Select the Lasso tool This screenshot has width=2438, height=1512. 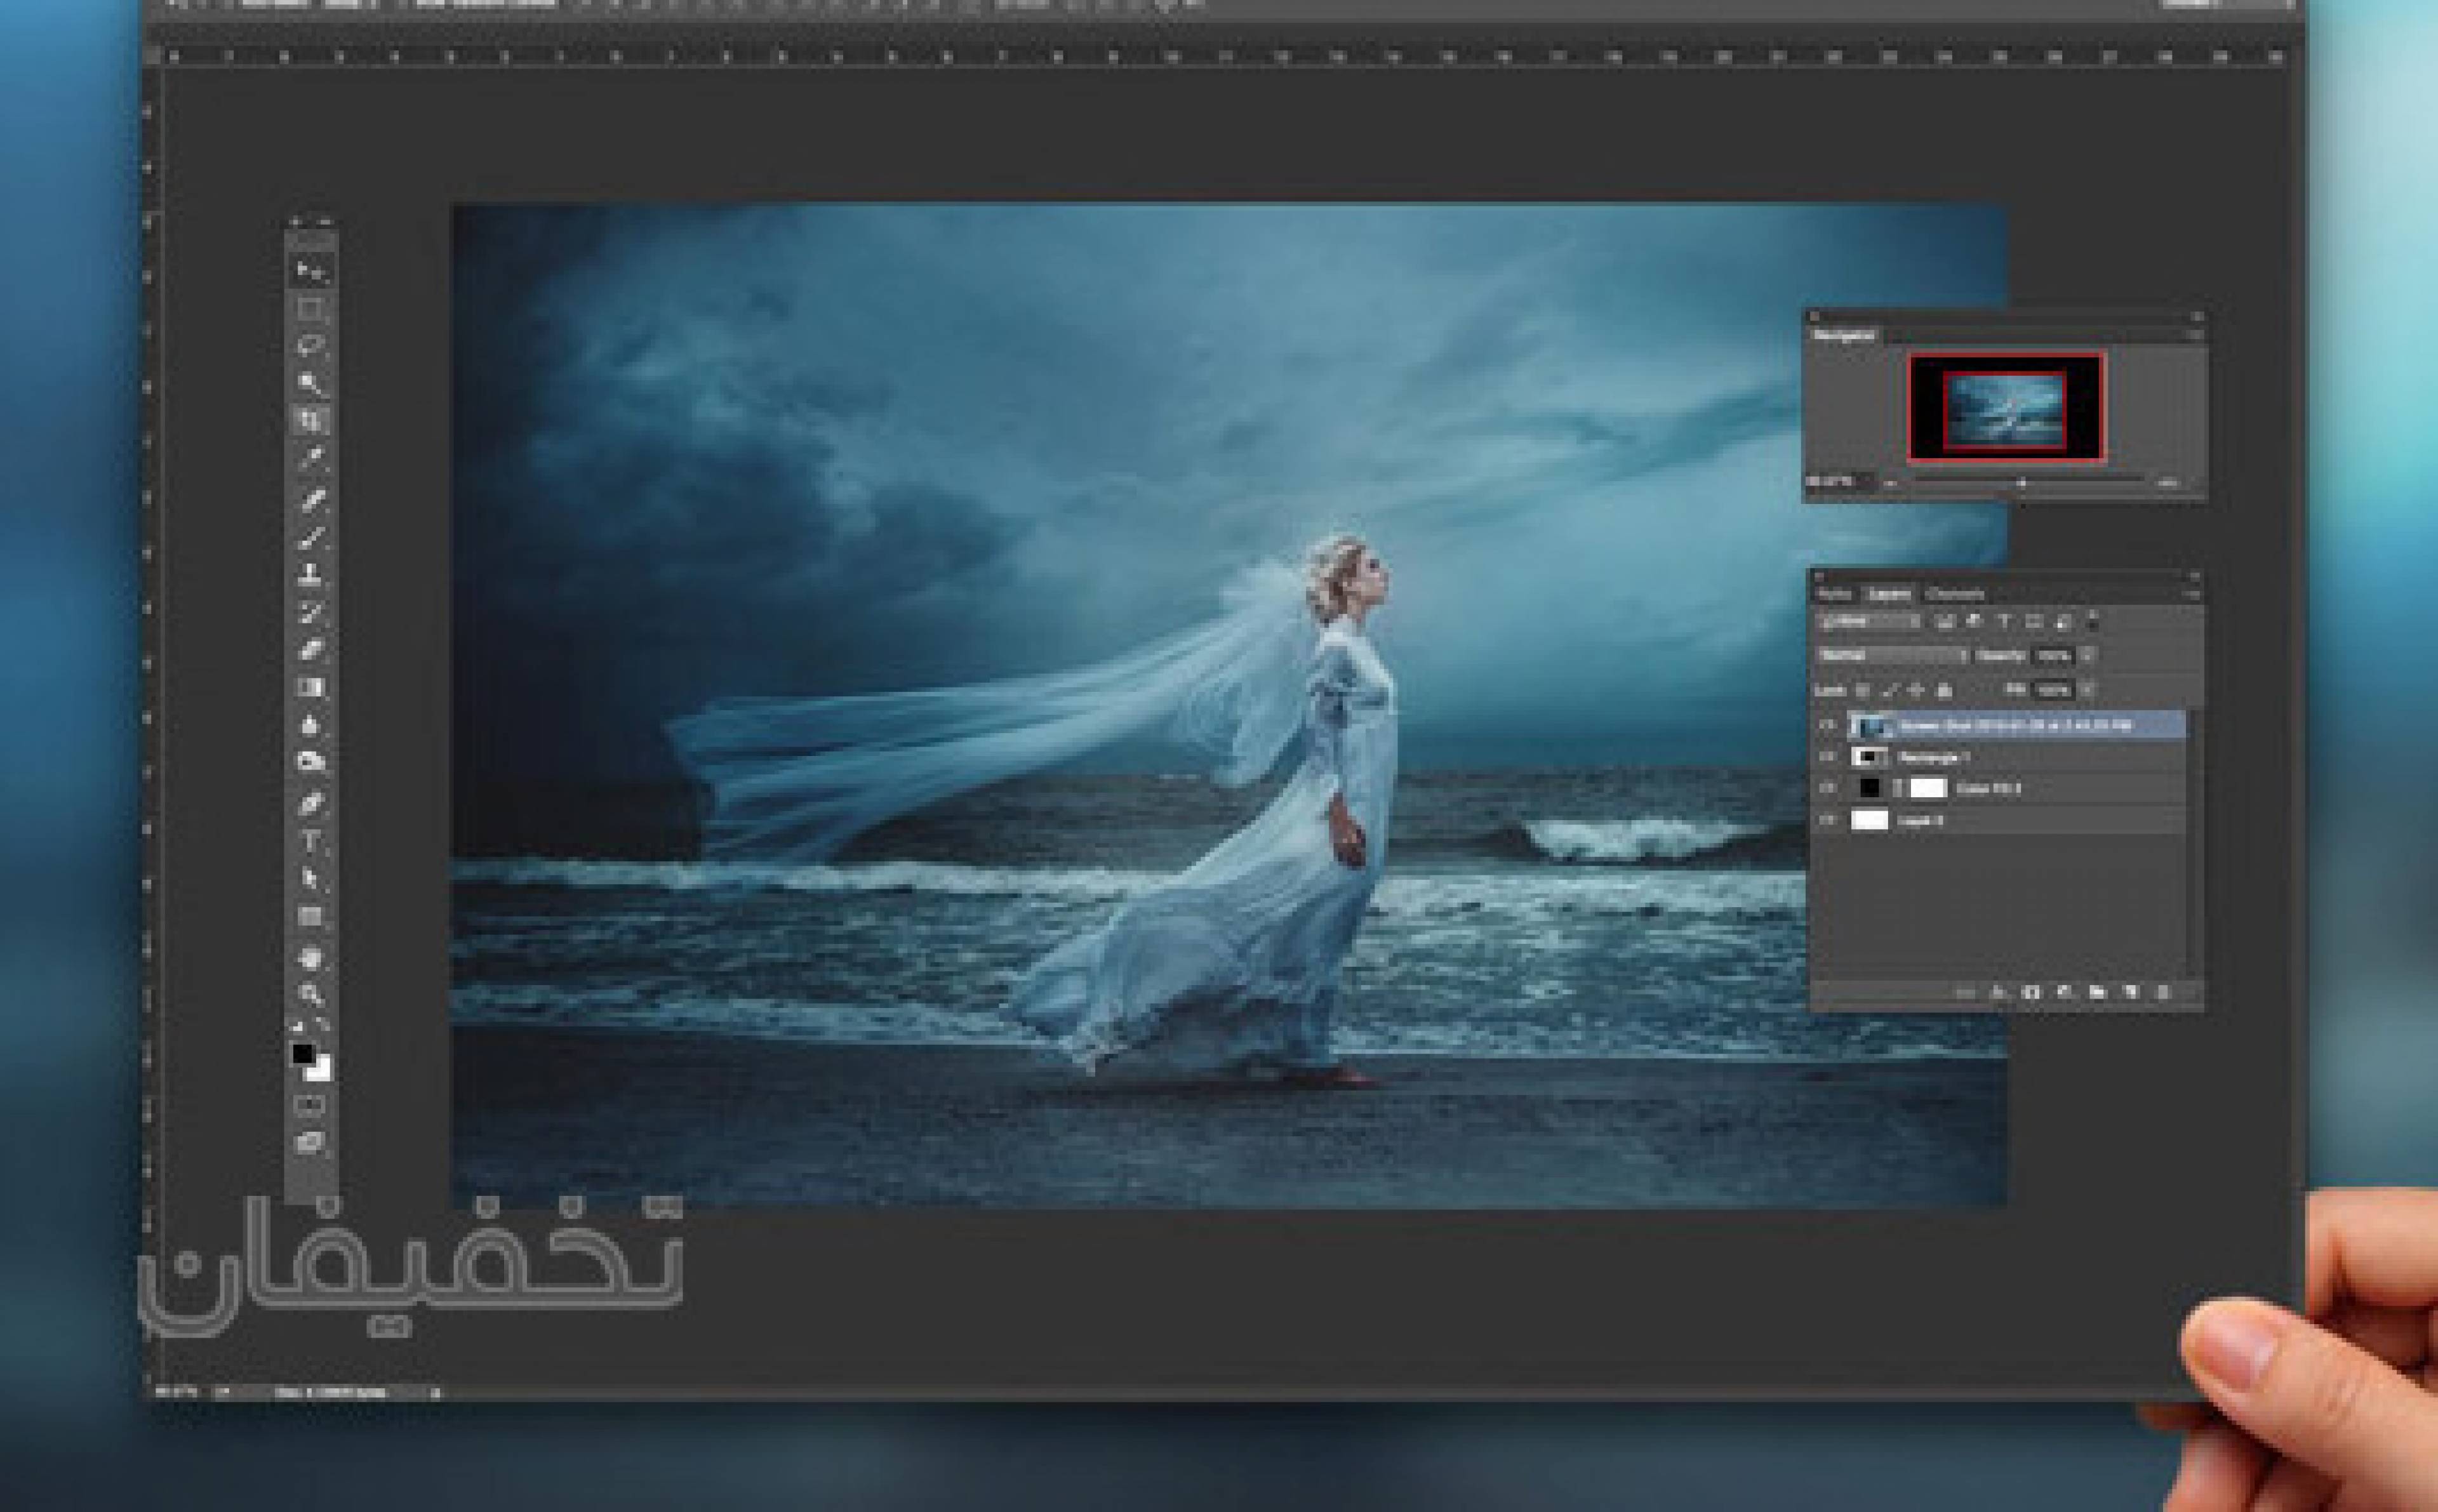[311, 346]
